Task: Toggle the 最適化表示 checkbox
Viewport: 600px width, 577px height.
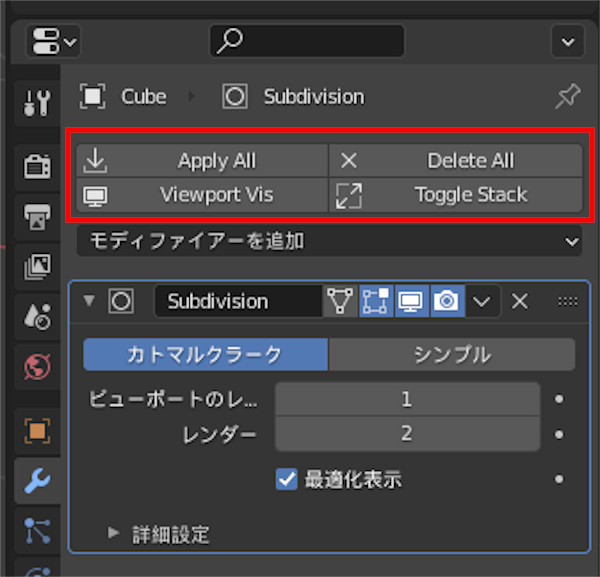Action: pos(286,479)
